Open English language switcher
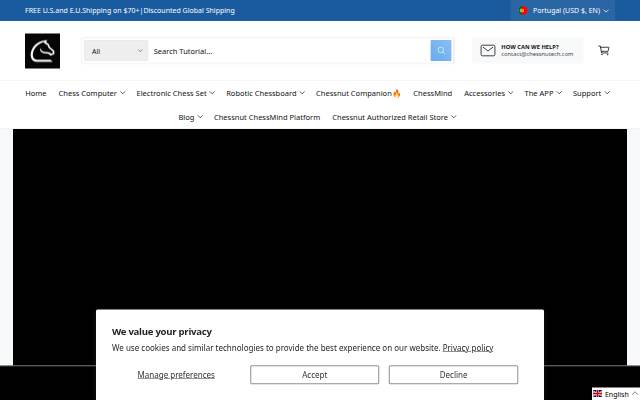Viewport: 640px width, 400px height. tap(616, 394)
